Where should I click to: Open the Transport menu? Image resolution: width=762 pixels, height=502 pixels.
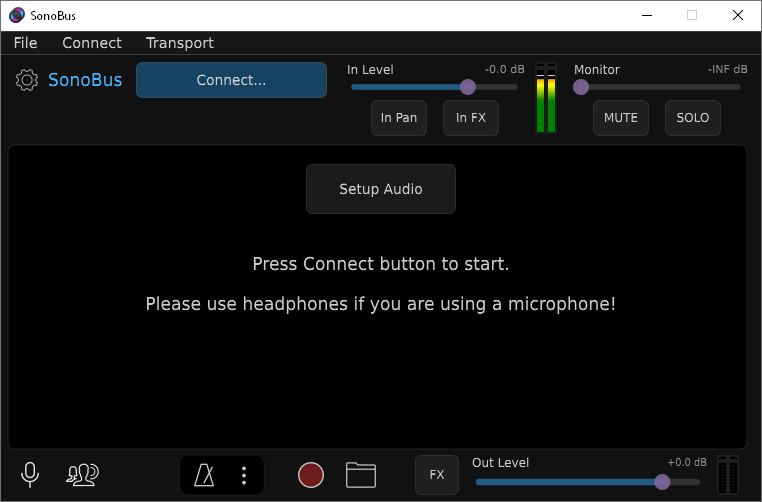click(x=180, y=43)
